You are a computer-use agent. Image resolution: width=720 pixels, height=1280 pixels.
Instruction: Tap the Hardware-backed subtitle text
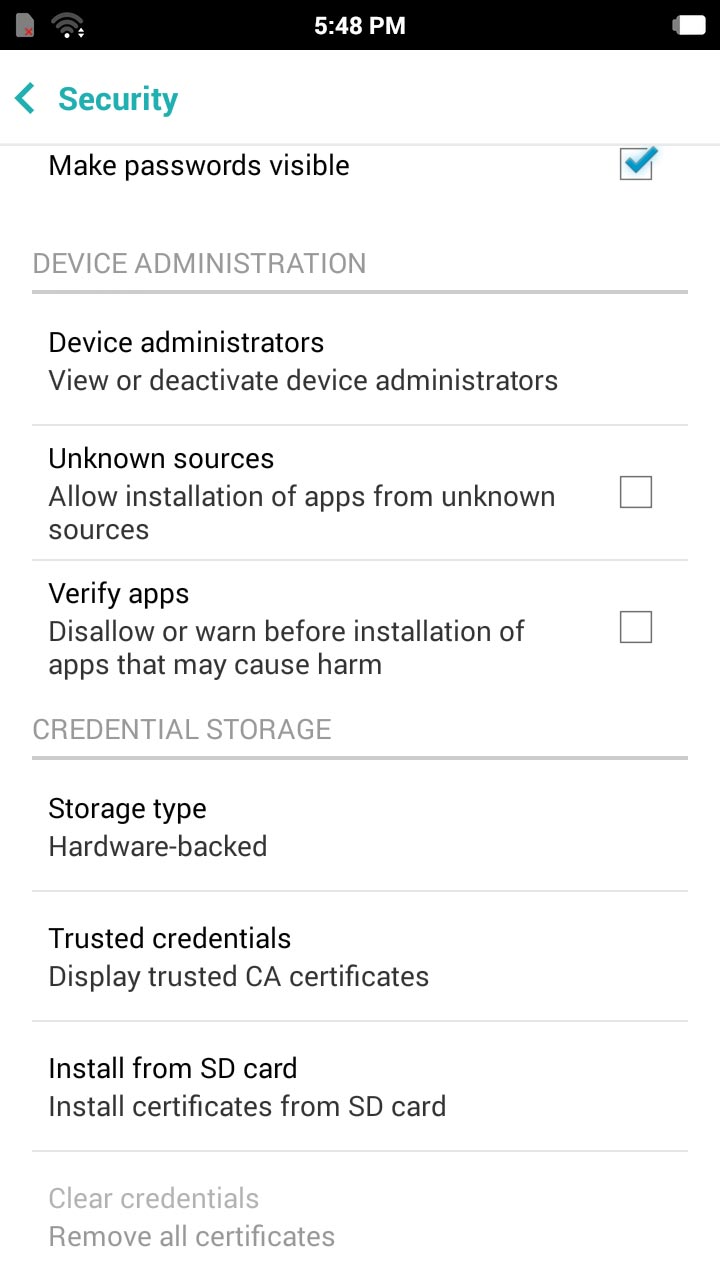[x=158, y=846]
